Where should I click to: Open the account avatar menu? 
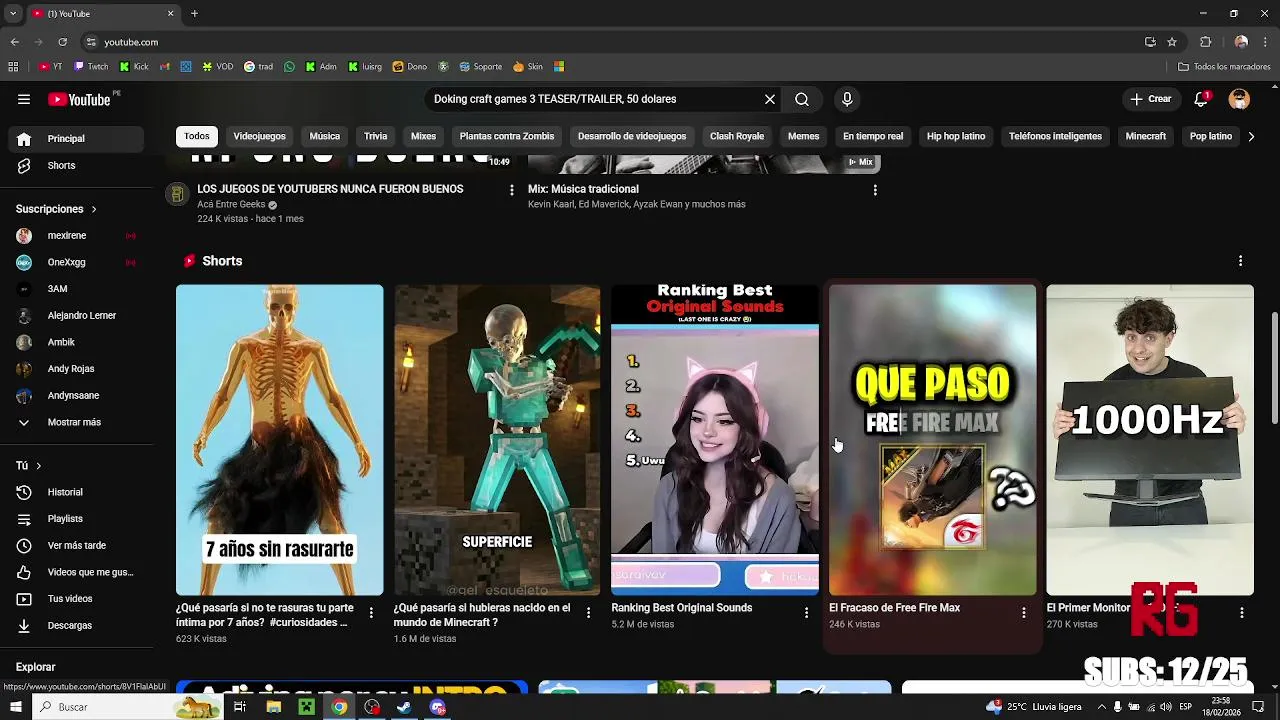[x=1239, y=99]
